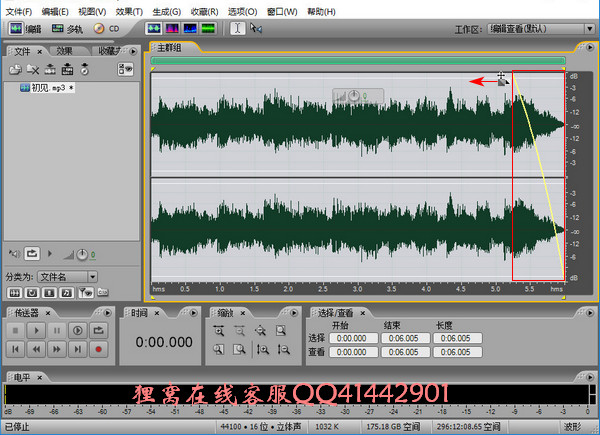The width and height of the screenshot is (600, 435).
Task: Click the green horizontal zoom scrollbar
Action: 358,60
